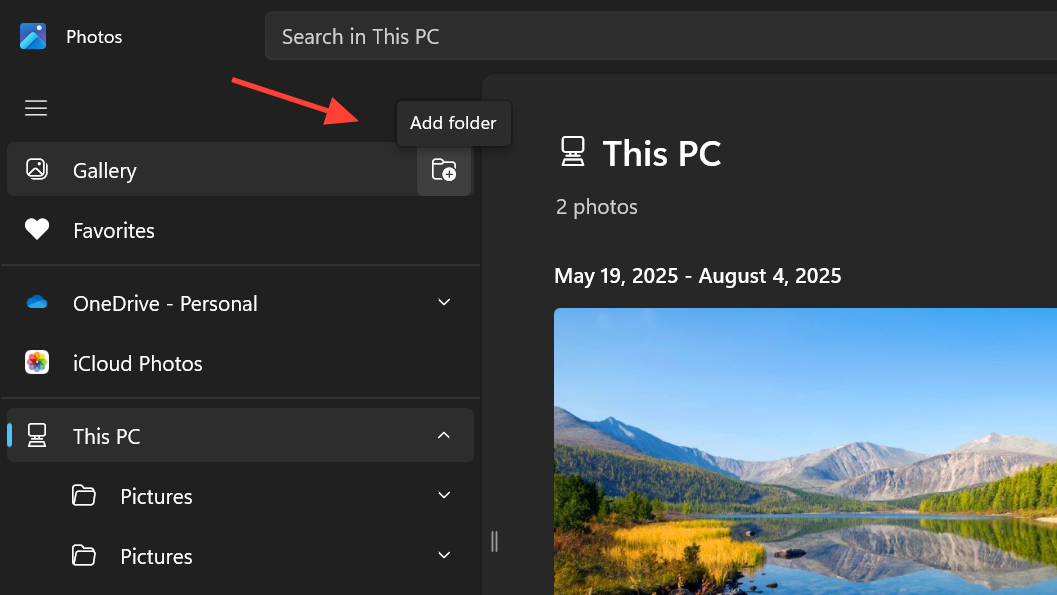Click the Add folder icon beside Gallery
The width and height of the screenshot is (1057, 595).
[x=443, y=170]
